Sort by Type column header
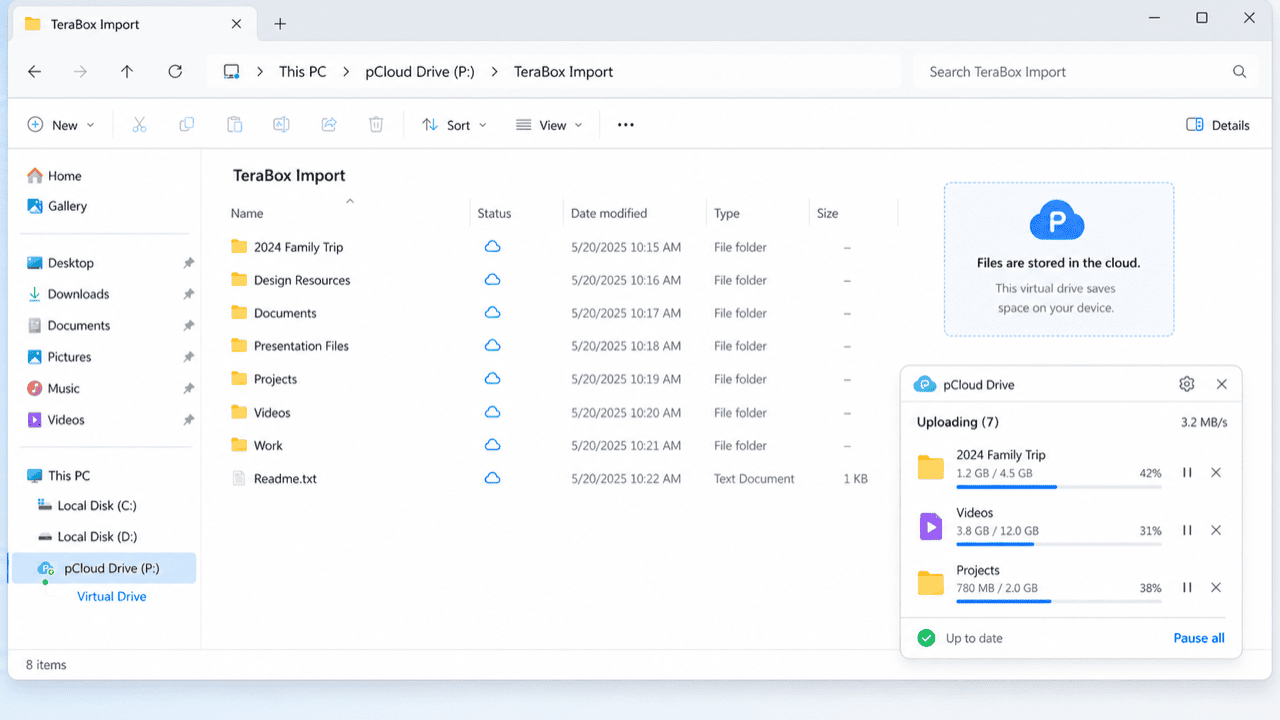The width and height of the screenshot is (1280, 720). [x=727, y=213]
